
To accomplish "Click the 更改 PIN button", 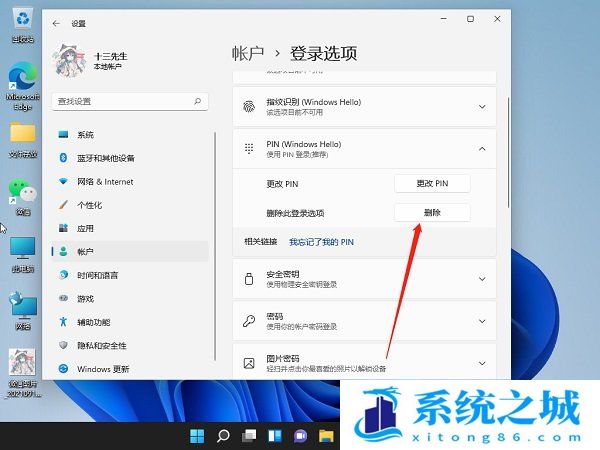I will 432,184.
